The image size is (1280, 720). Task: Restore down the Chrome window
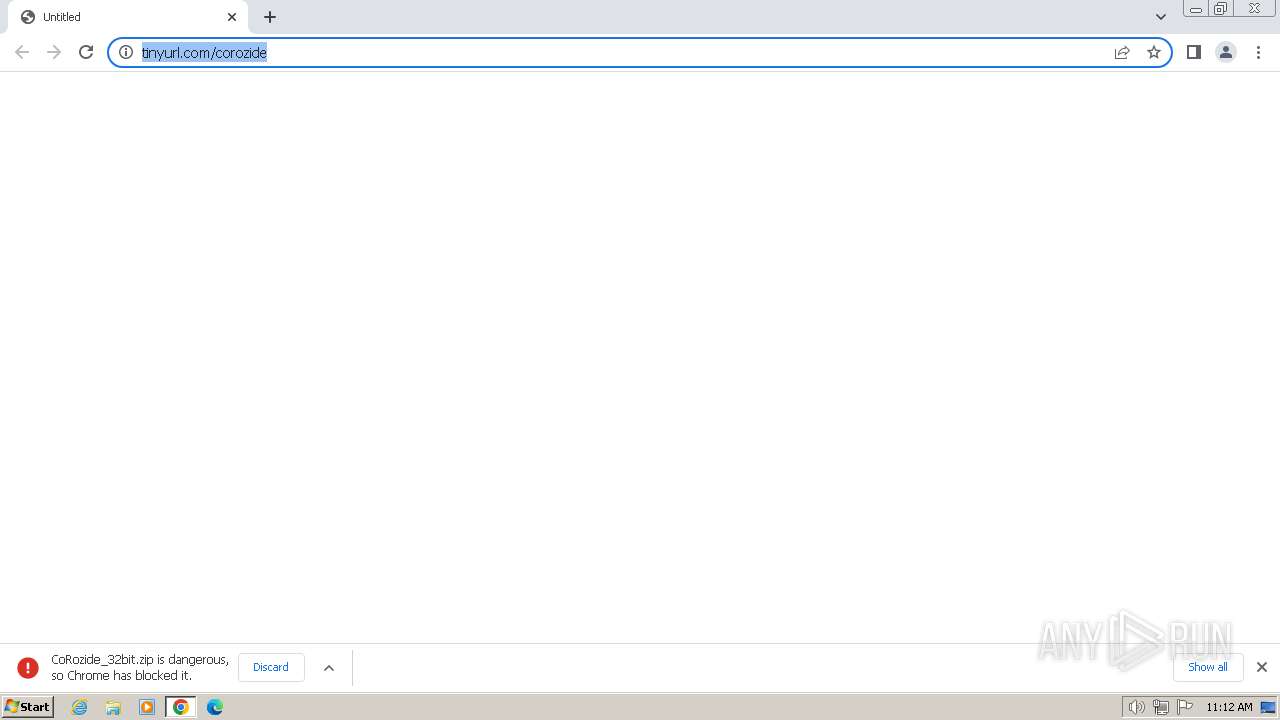1221,9
